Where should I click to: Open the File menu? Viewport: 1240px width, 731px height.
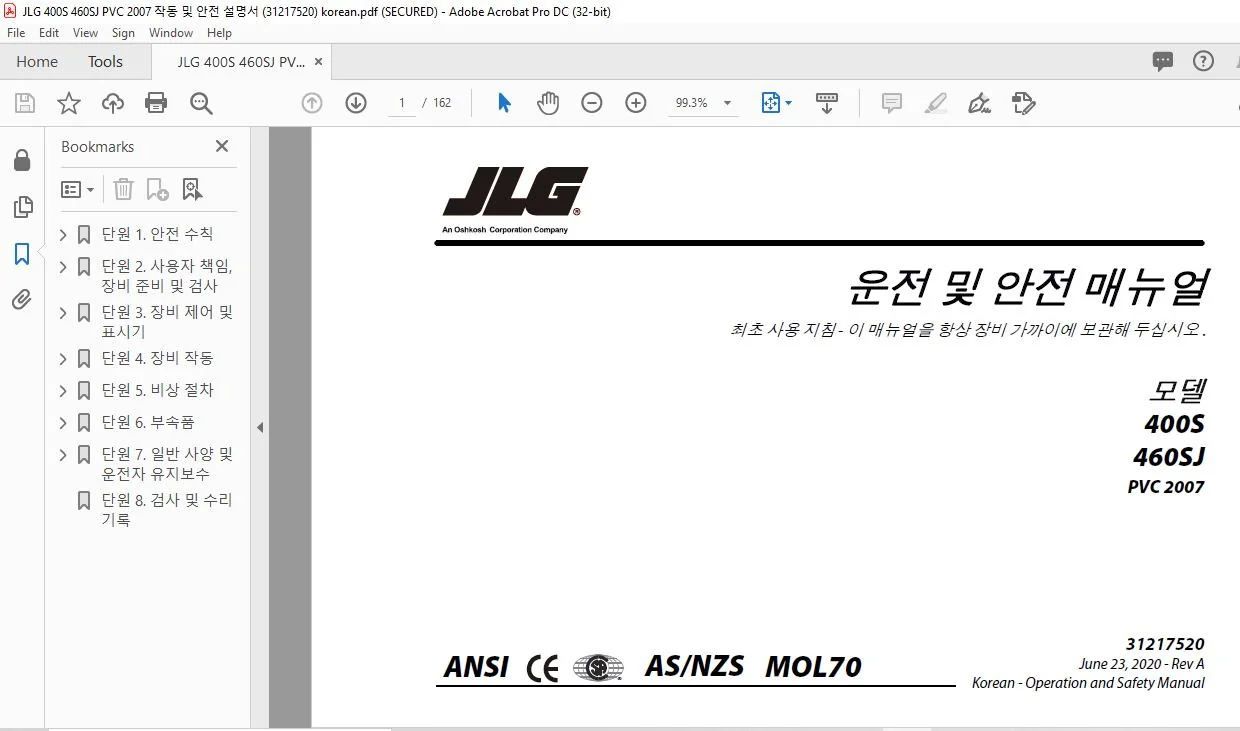(16, 33)
